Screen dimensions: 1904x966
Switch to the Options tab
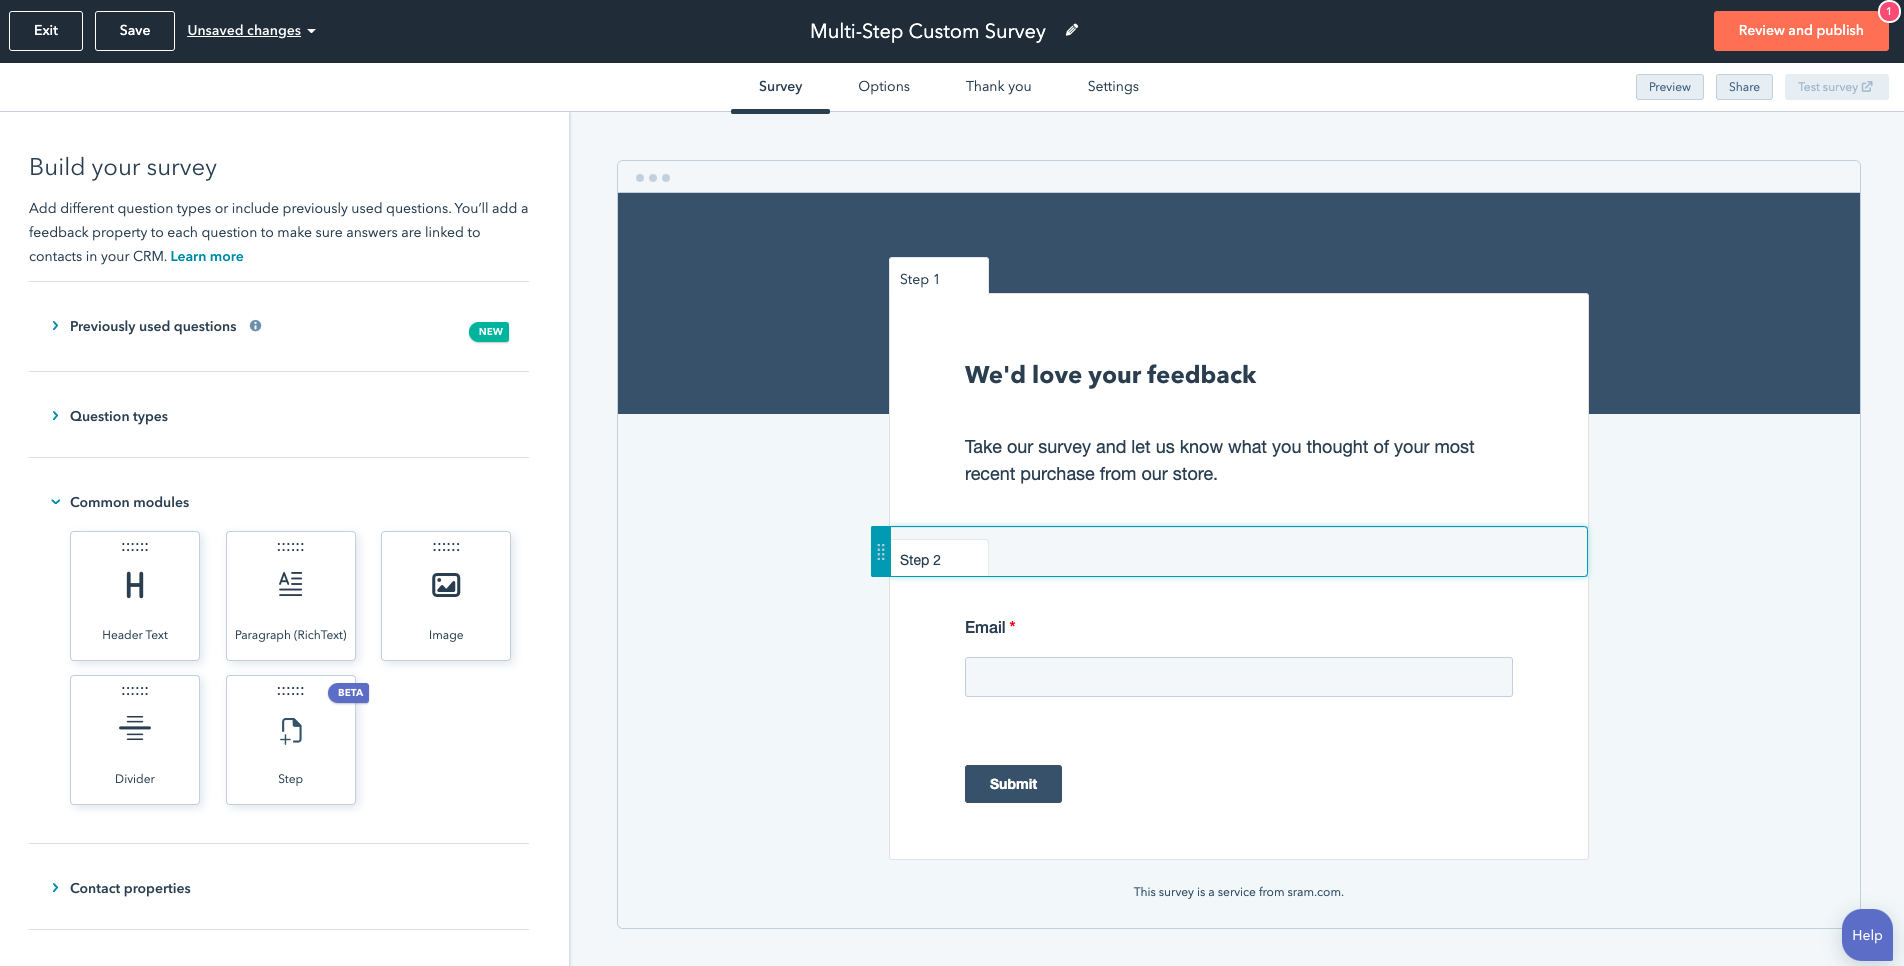click(x=884, y=87)
